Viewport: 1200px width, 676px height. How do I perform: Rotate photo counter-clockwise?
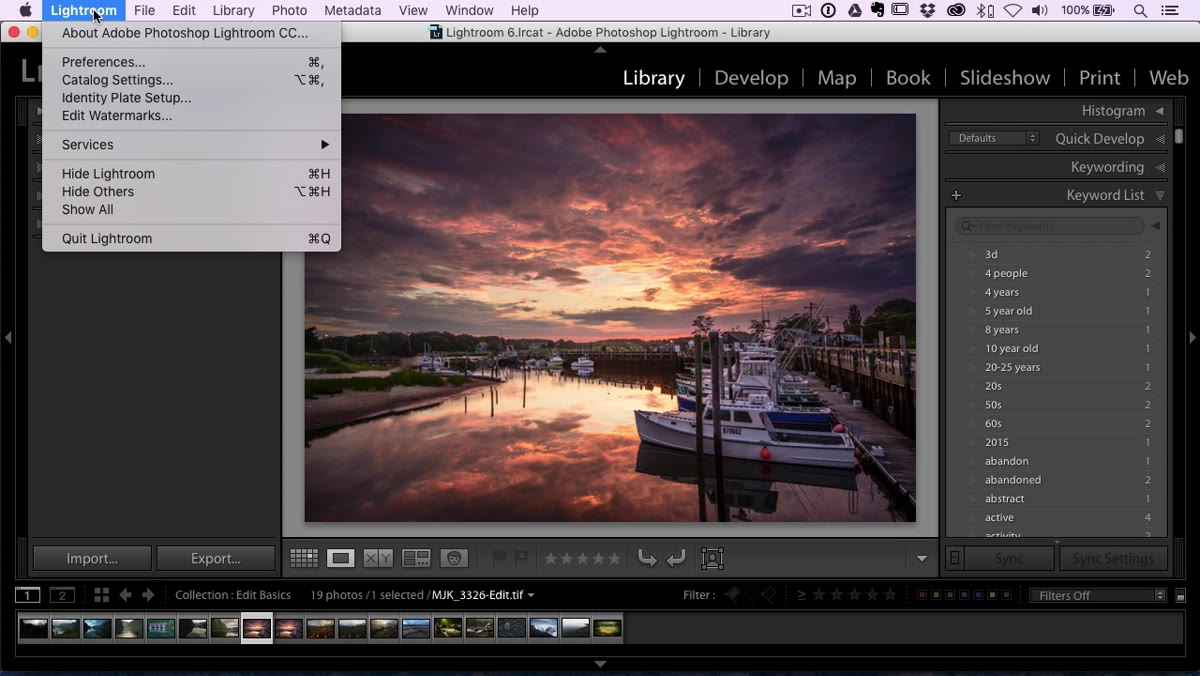point(647,559)
